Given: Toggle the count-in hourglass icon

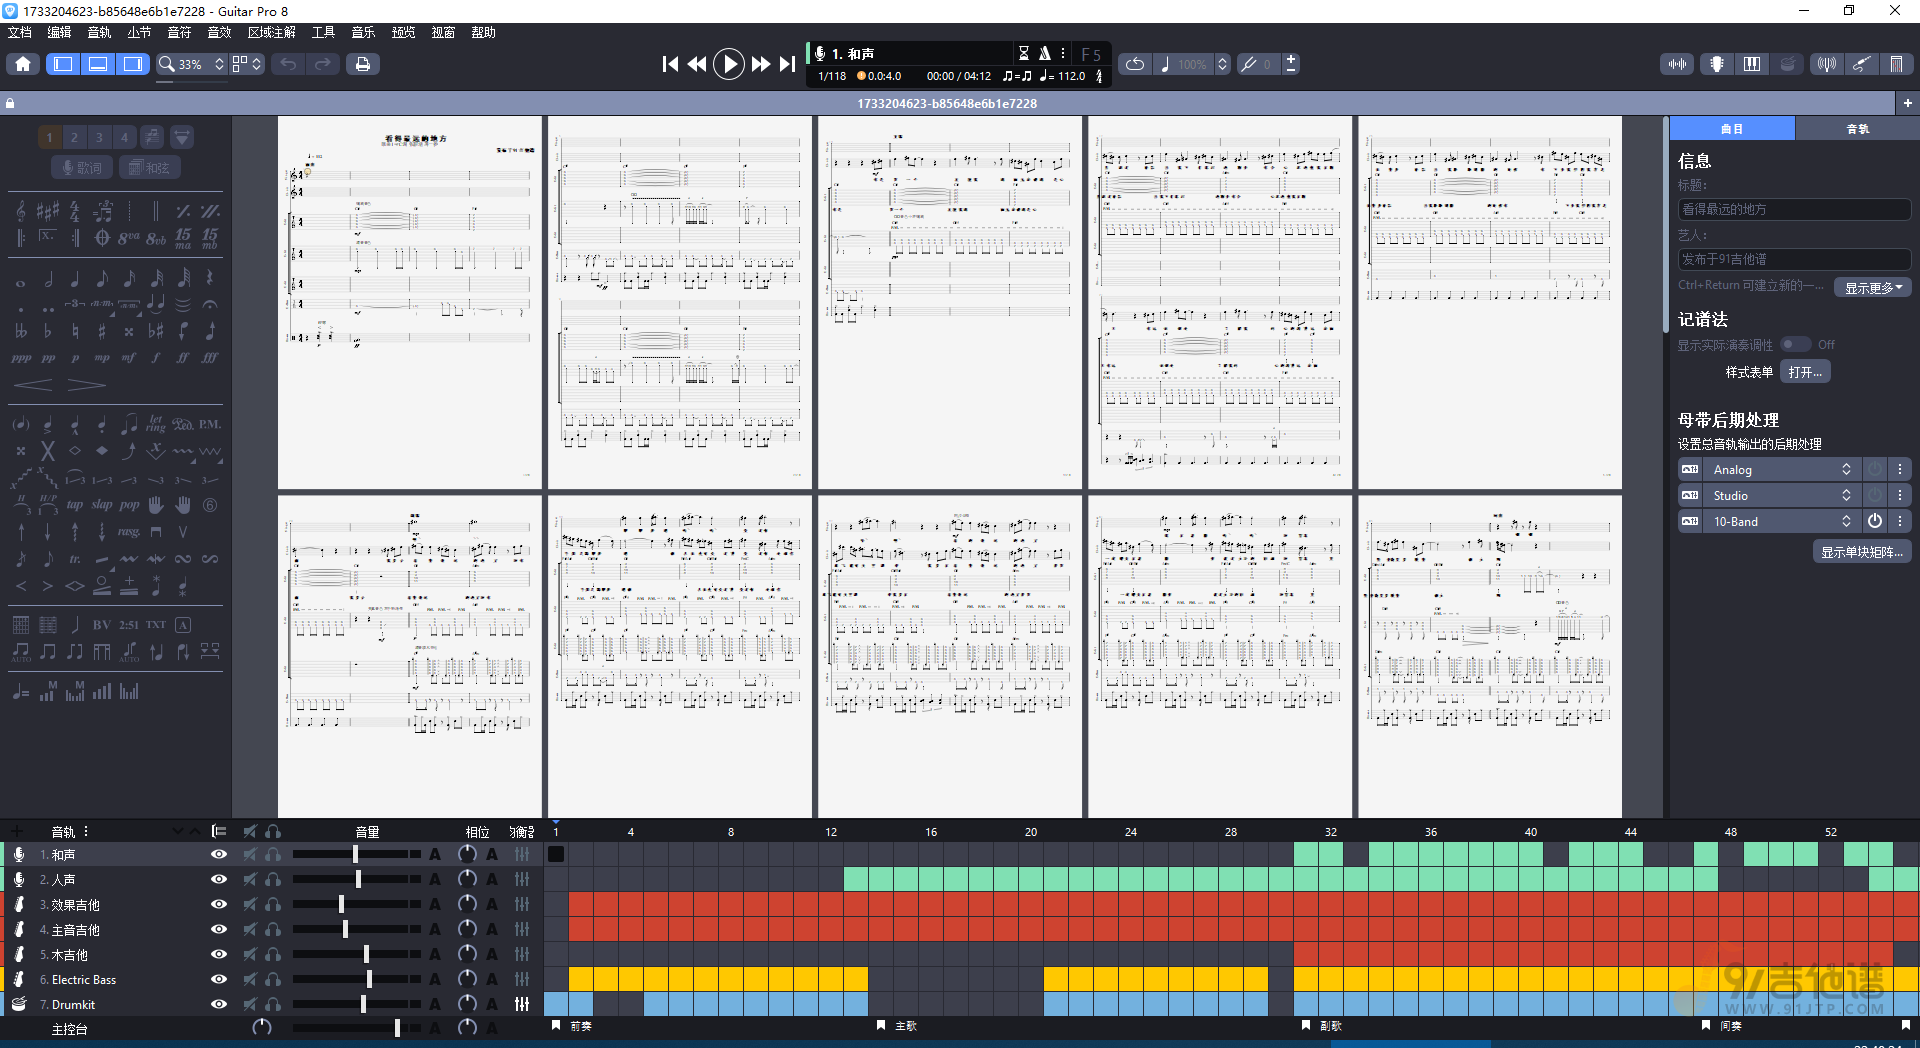Looking at the screenshot, I should 1023,53.
